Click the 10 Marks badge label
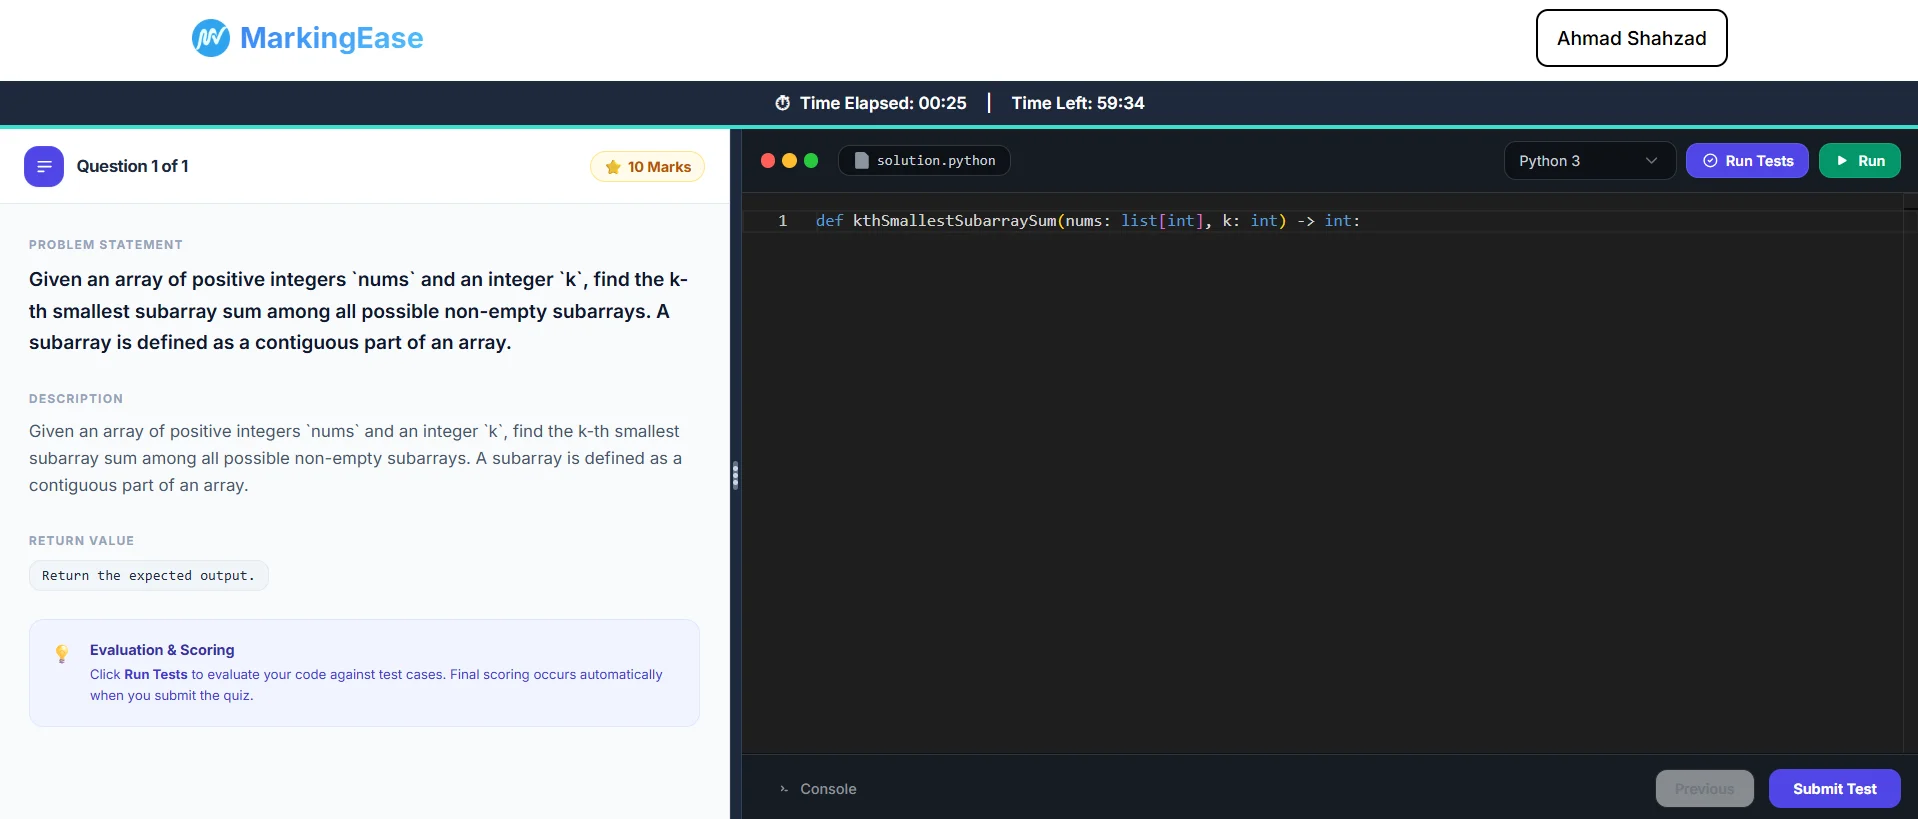This screenshot has width=1918, height=819. [659, 167]
